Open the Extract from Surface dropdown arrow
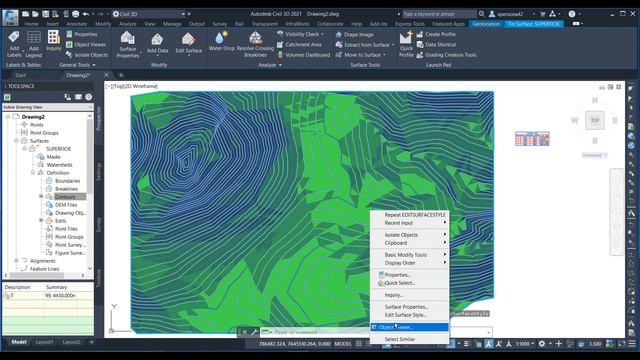This screenshot has height=360, width=640. coord(393,45)
